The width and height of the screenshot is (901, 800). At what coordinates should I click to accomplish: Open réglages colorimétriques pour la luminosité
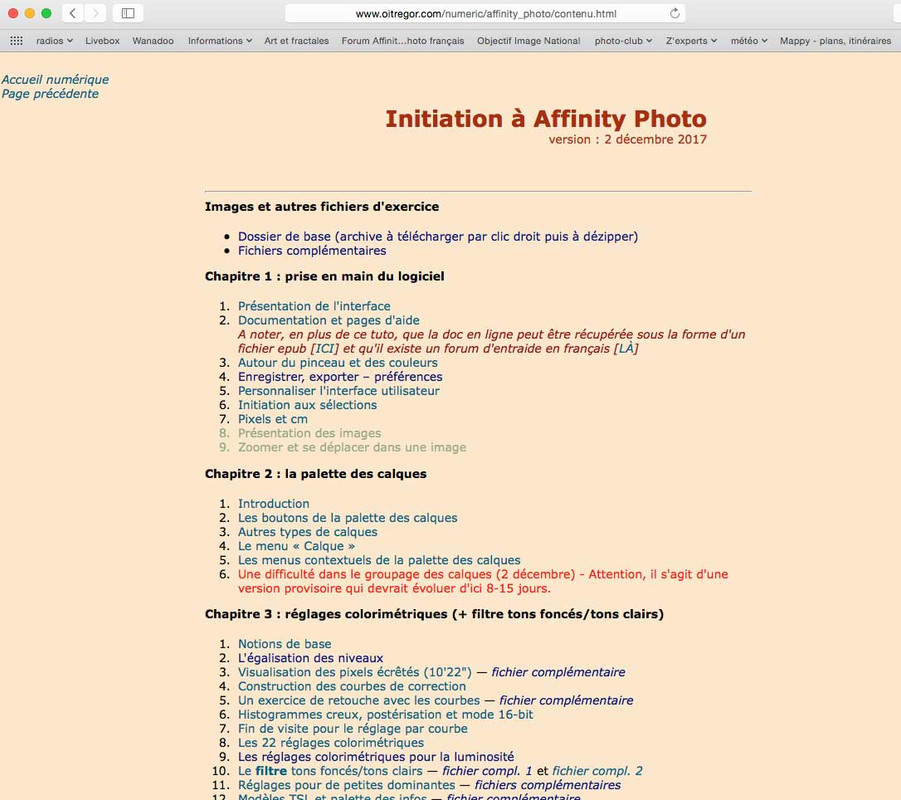376,756
